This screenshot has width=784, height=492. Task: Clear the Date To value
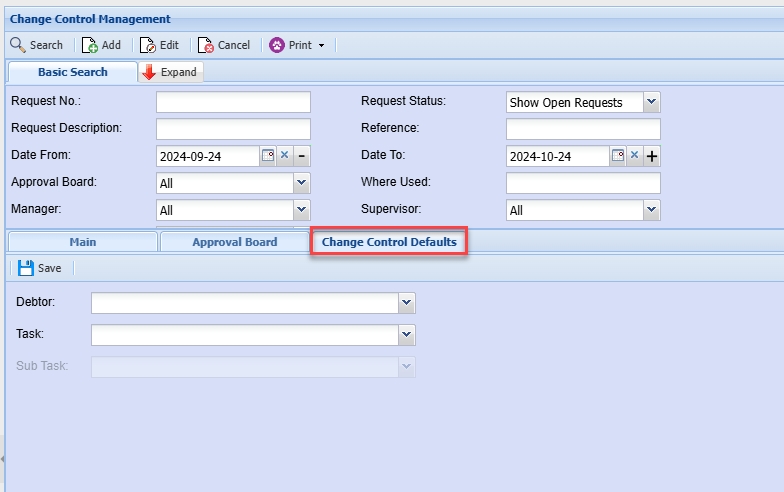click(x=634, y=156)
